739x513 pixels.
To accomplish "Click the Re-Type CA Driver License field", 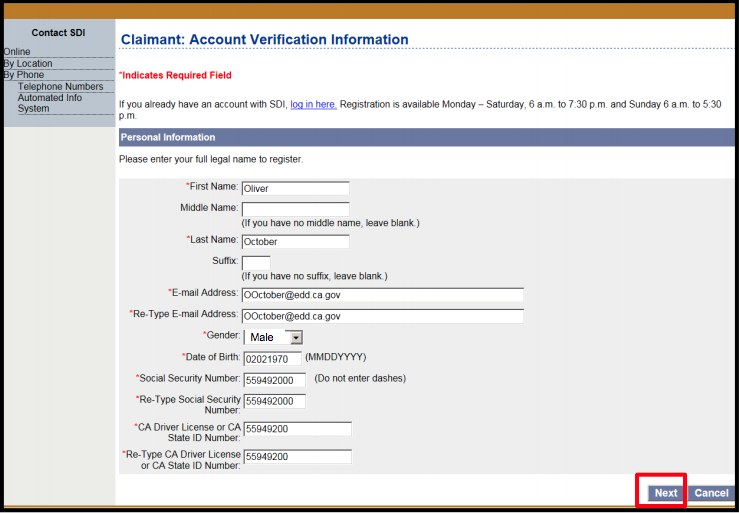I will pyautogui.click(x=296, y=456).
